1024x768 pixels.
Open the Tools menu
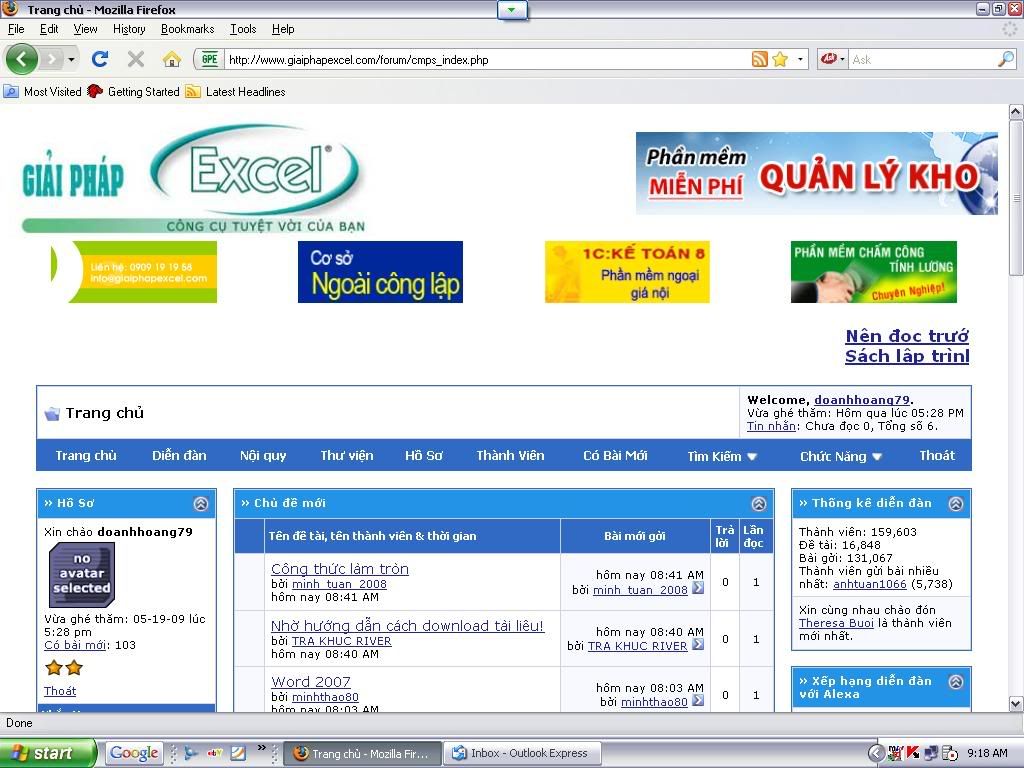tap(243, 29)
